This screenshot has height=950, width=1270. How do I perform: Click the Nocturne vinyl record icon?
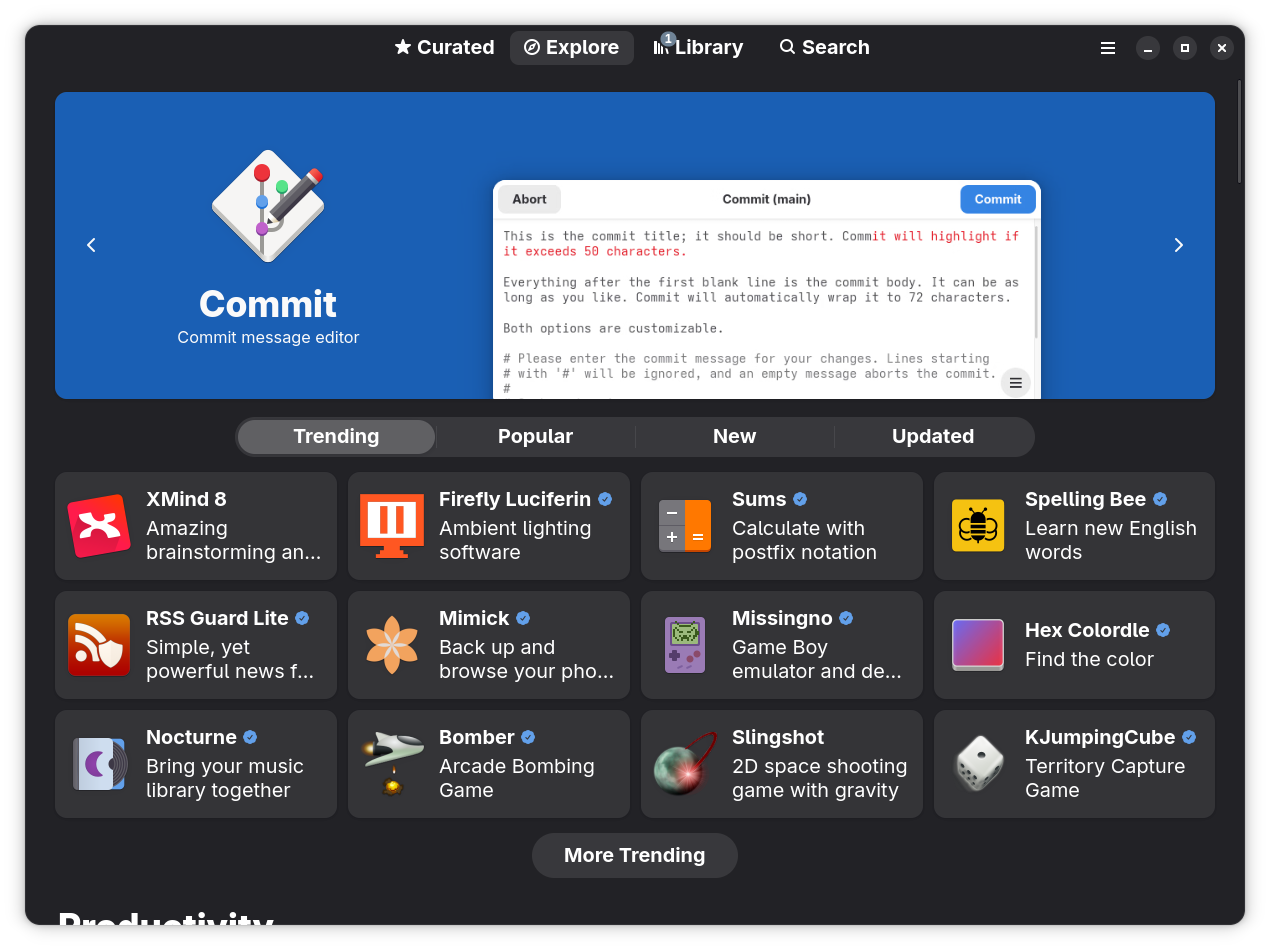pos(99,764)
